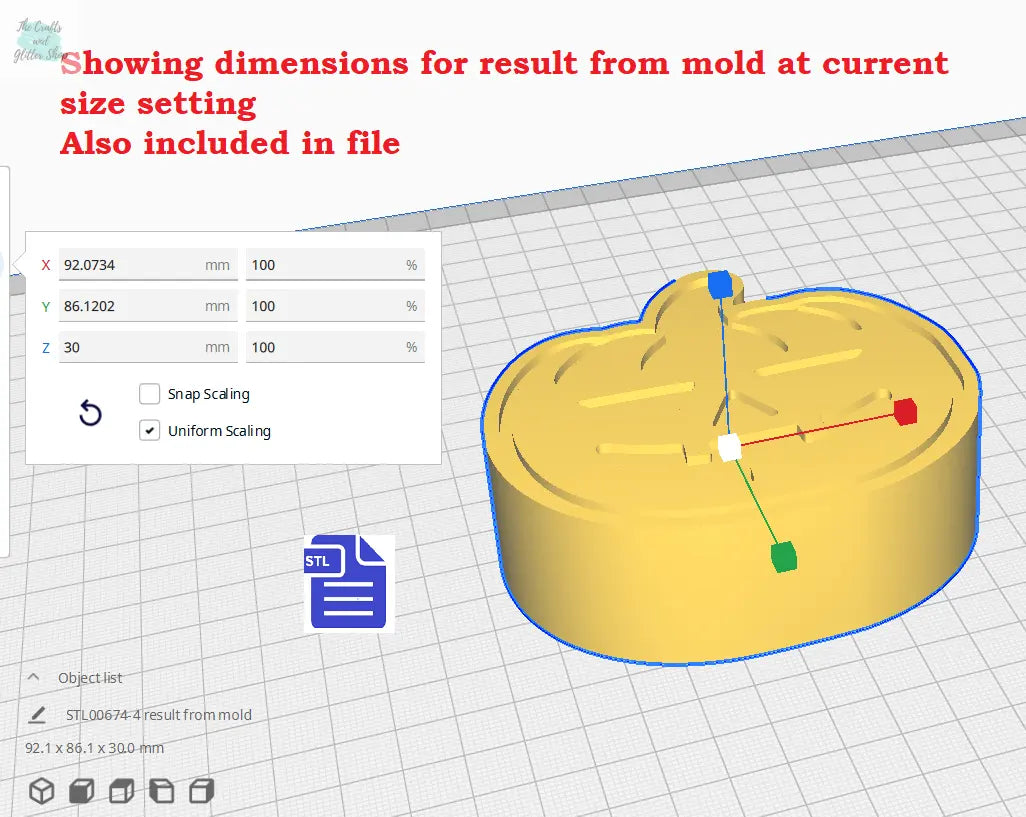Click the green Y-axis scale handle
This screenshot has height=817, width=1026.
click(784, 556)
